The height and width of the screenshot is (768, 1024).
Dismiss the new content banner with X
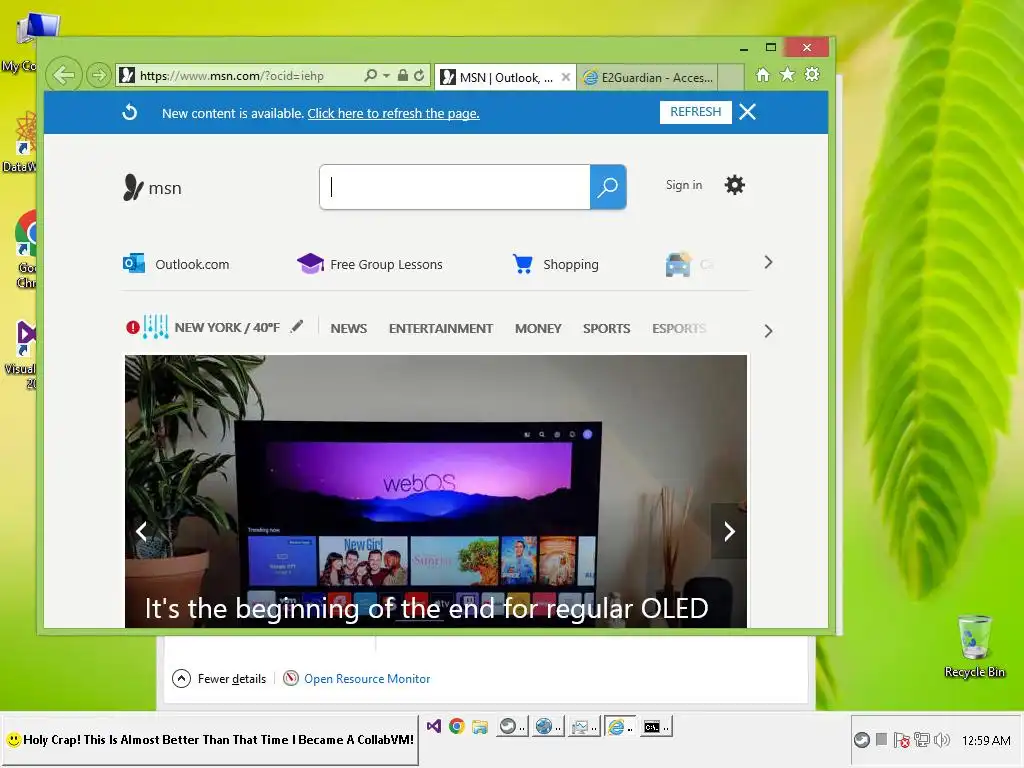[x=748, y=112]
